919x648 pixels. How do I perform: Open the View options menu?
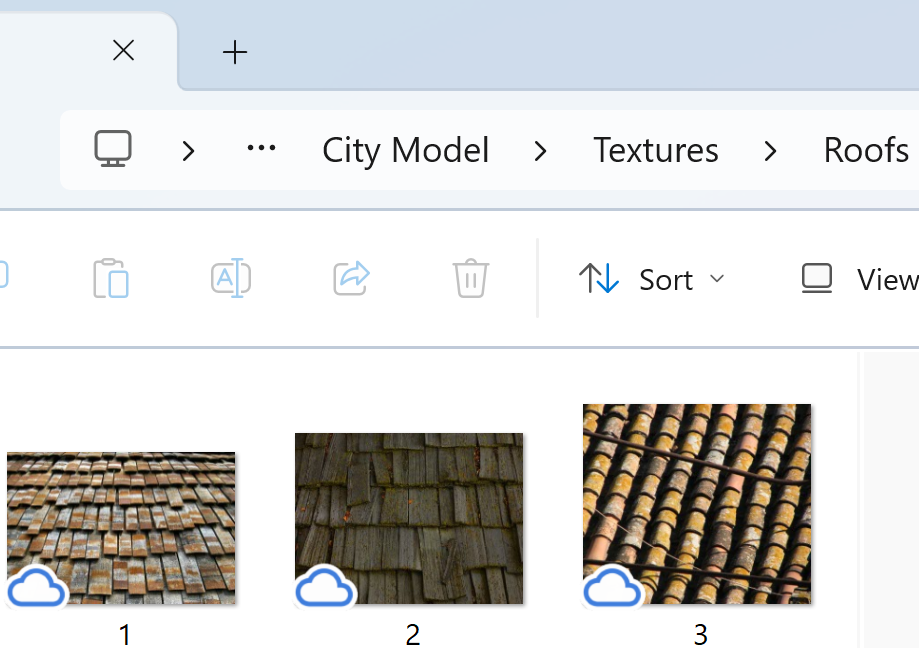click(859, 279)
